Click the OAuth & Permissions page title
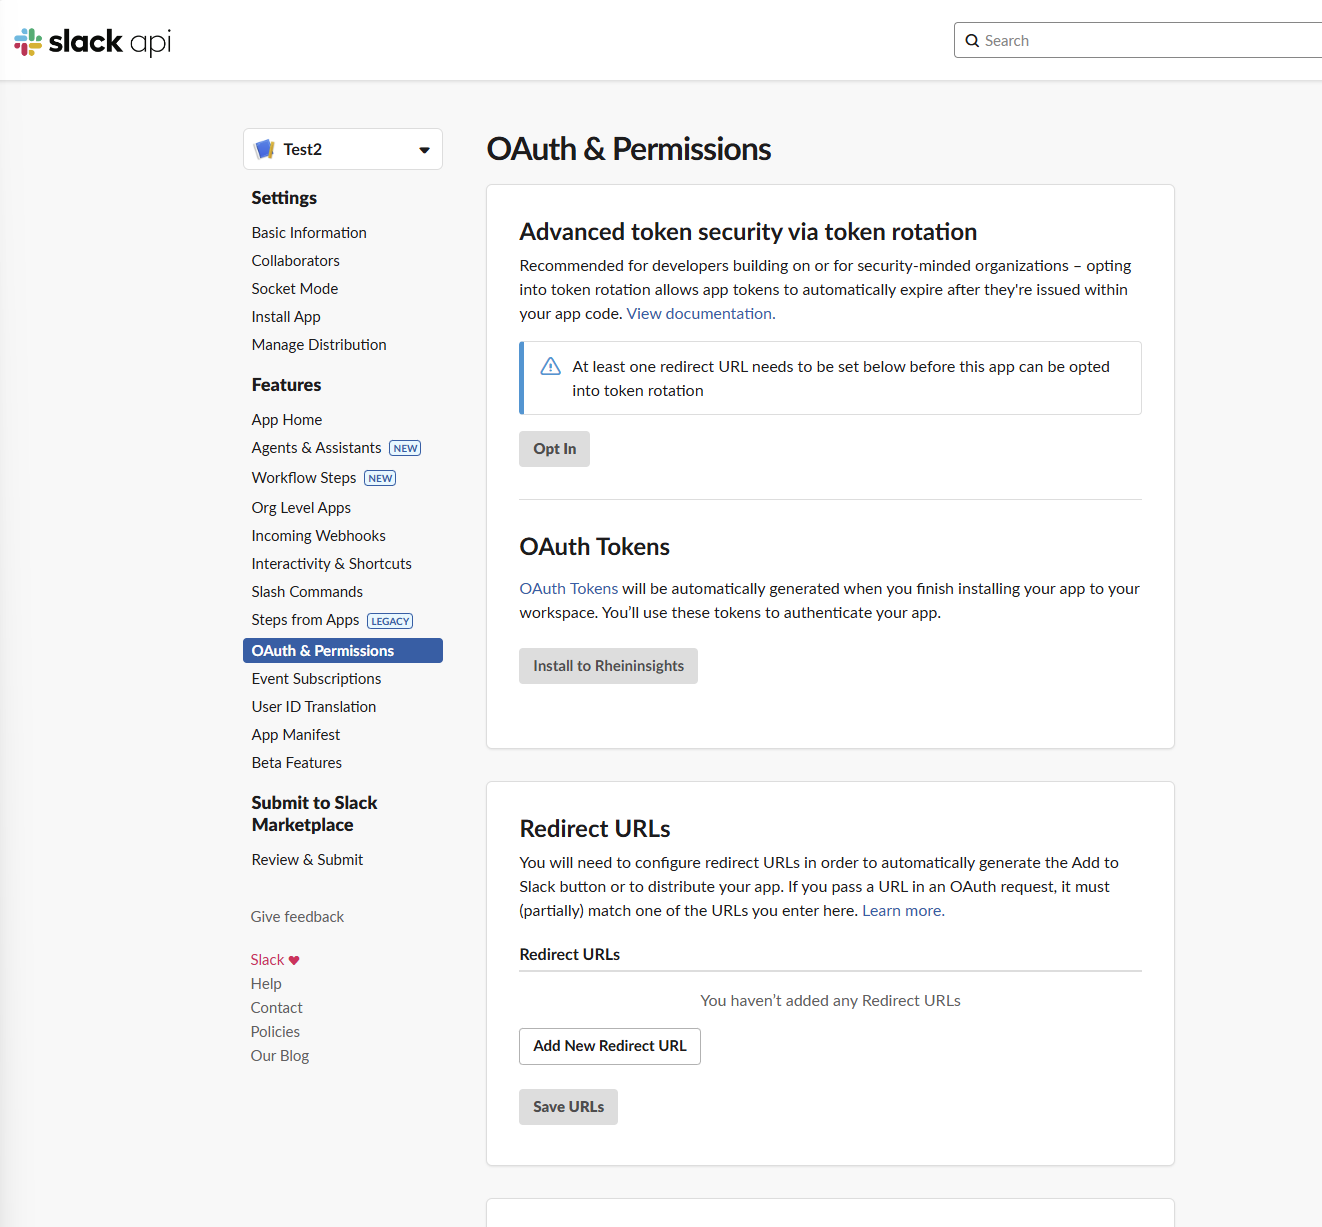This screenshot has height=1227, width=1322. click(629, 149)
